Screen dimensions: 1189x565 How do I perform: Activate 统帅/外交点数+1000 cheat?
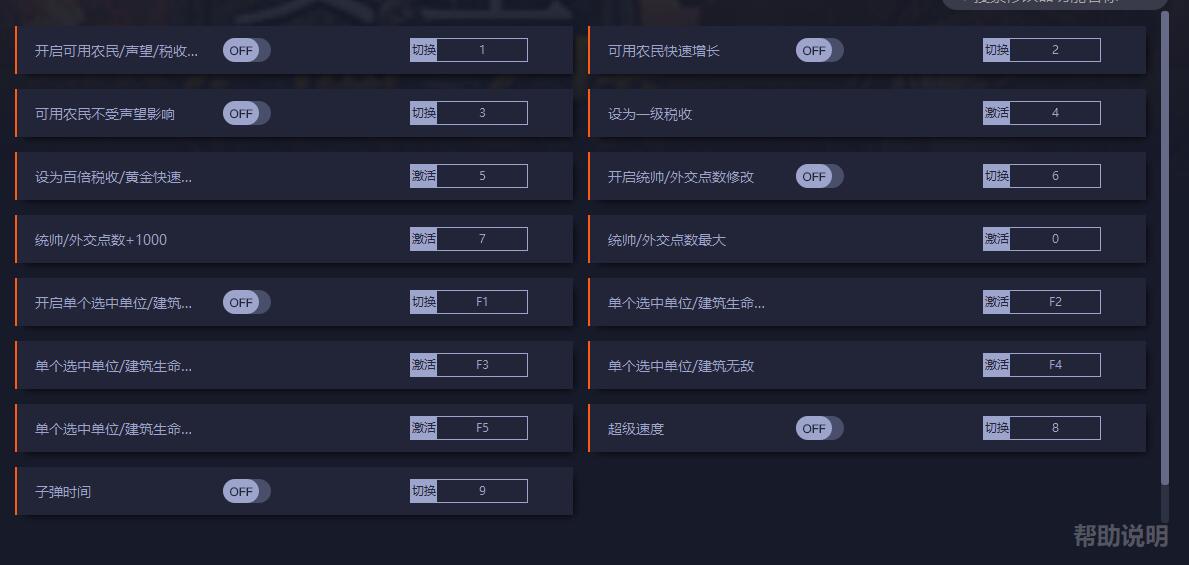tap(423, 239)
